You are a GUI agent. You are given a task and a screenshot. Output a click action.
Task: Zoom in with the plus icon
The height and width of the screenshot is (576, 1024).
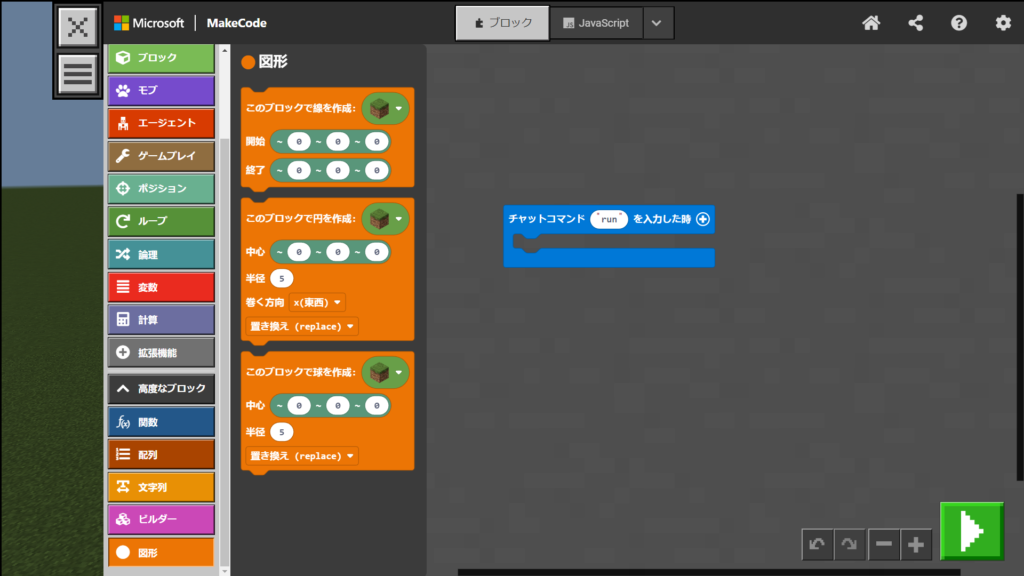click(916, 545)
